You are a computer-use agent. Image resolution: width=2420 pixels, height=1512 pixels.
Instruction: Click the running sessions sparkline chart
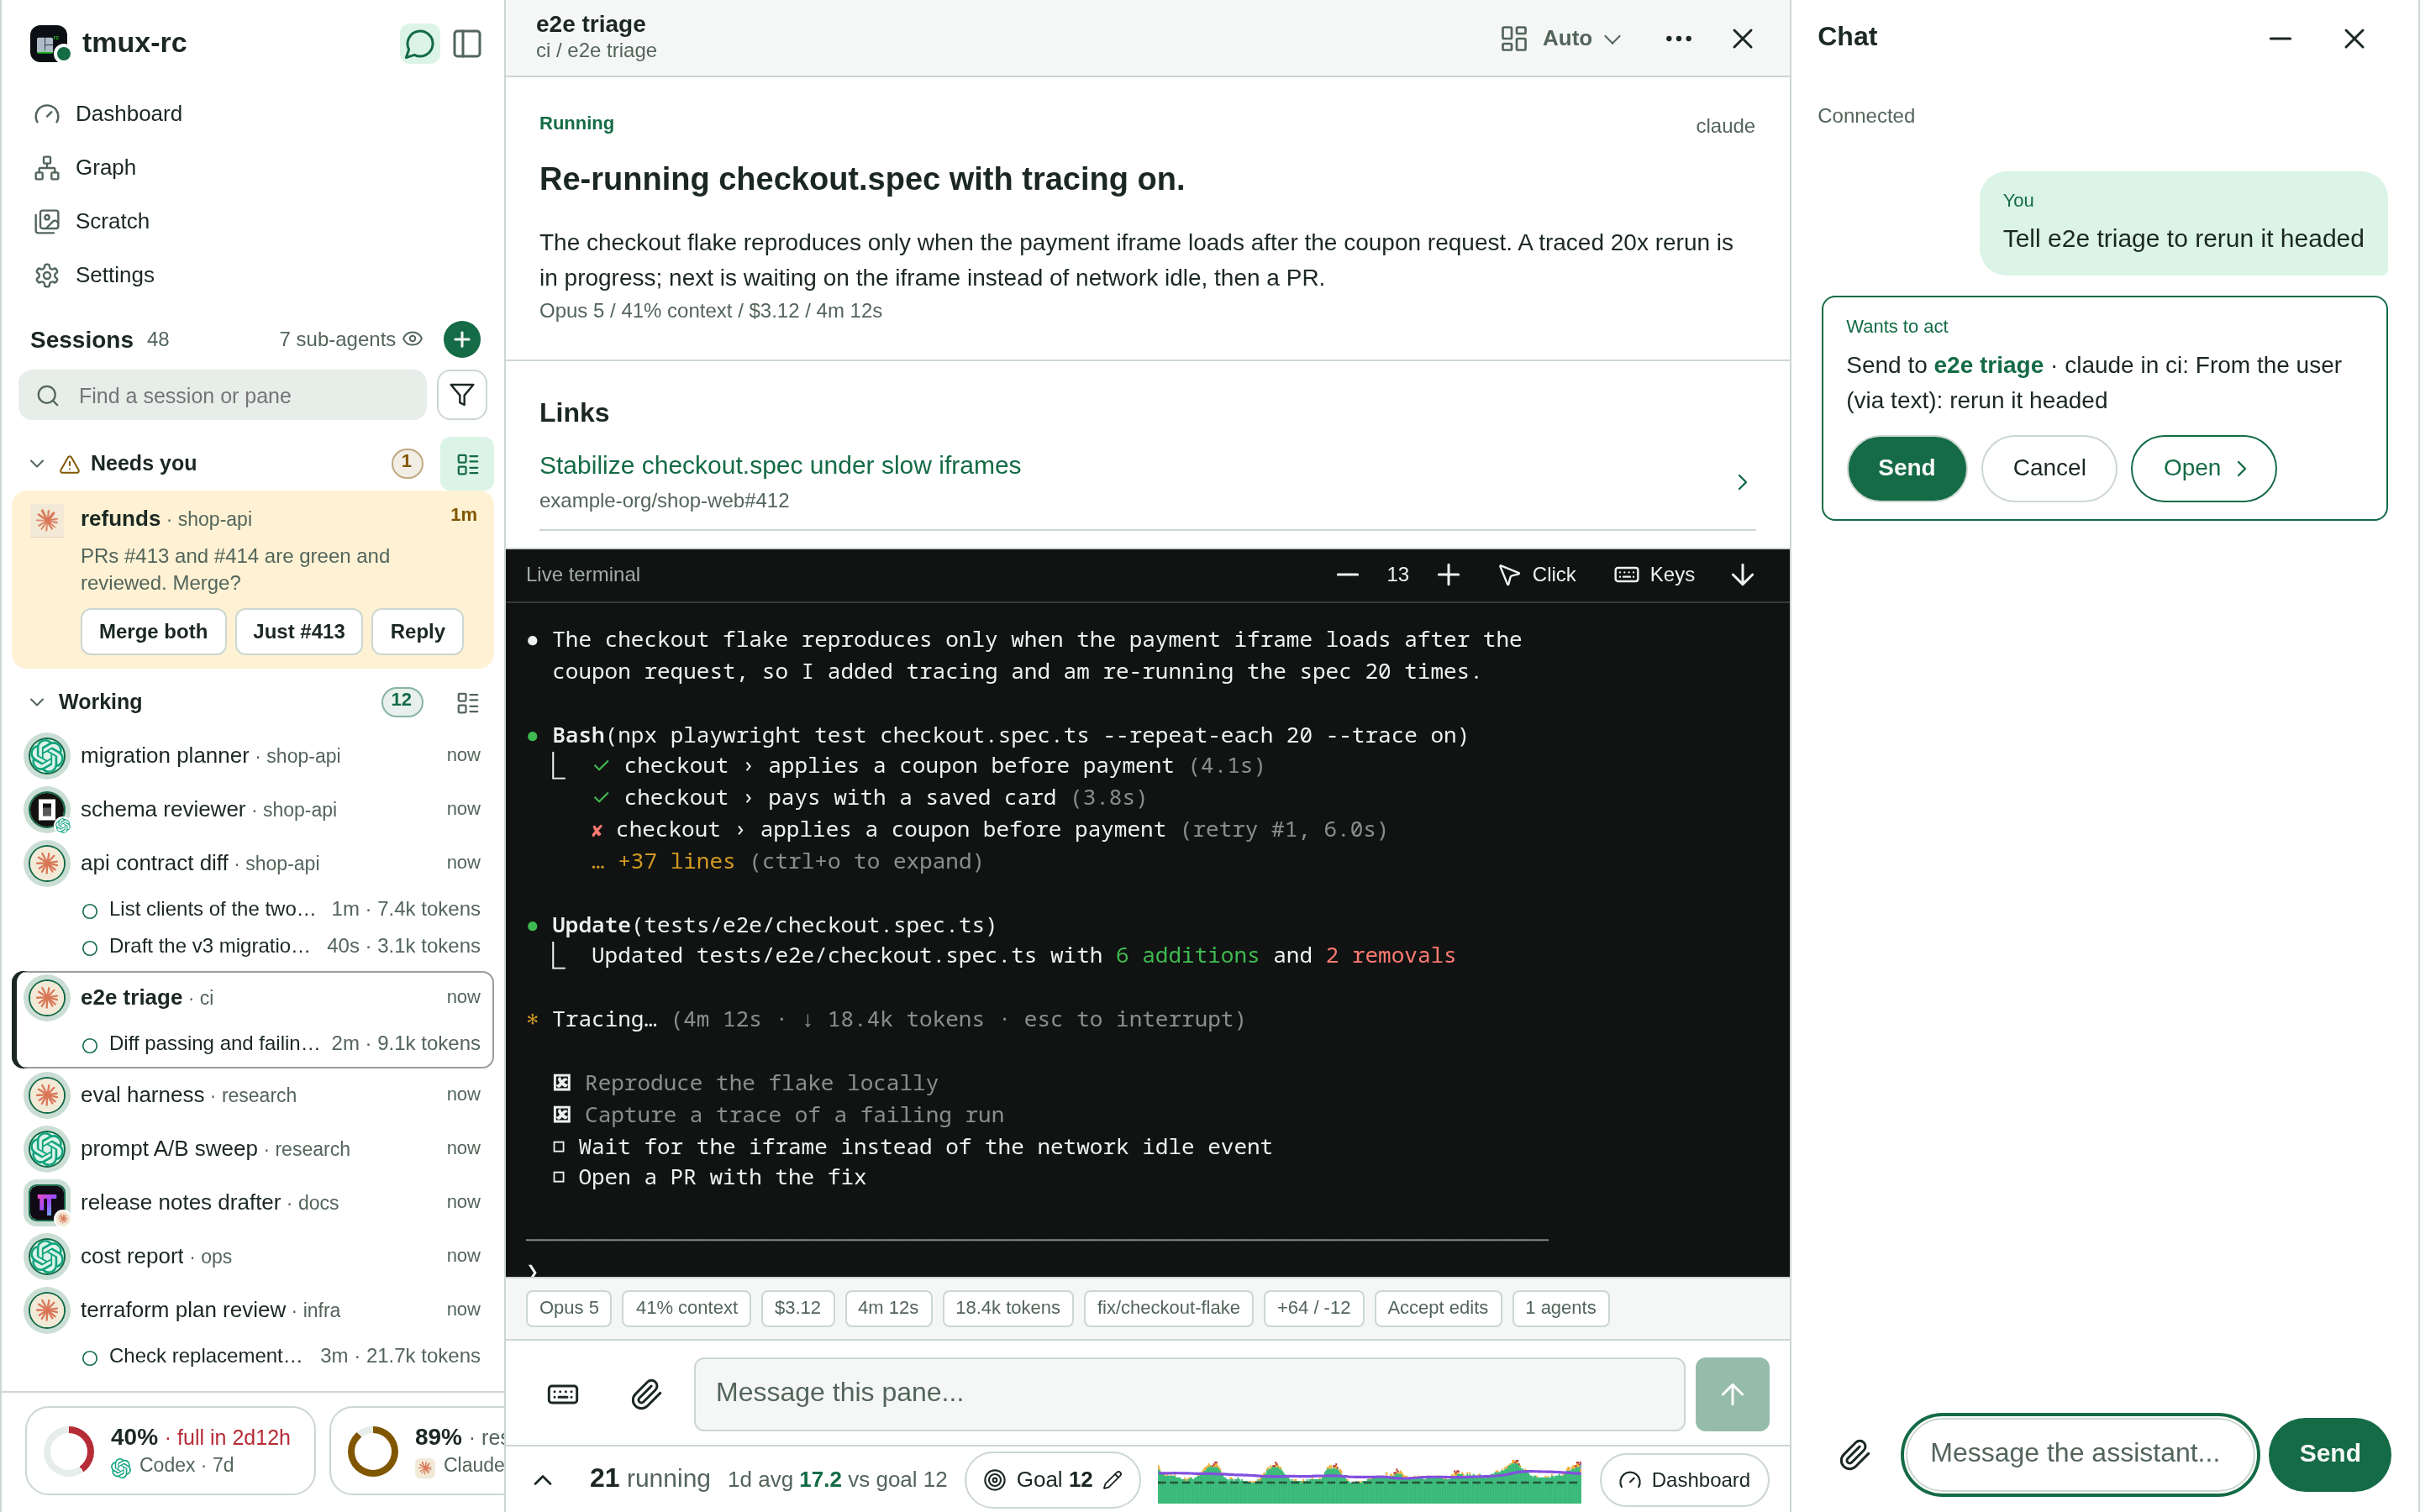pos(1369,1480)
